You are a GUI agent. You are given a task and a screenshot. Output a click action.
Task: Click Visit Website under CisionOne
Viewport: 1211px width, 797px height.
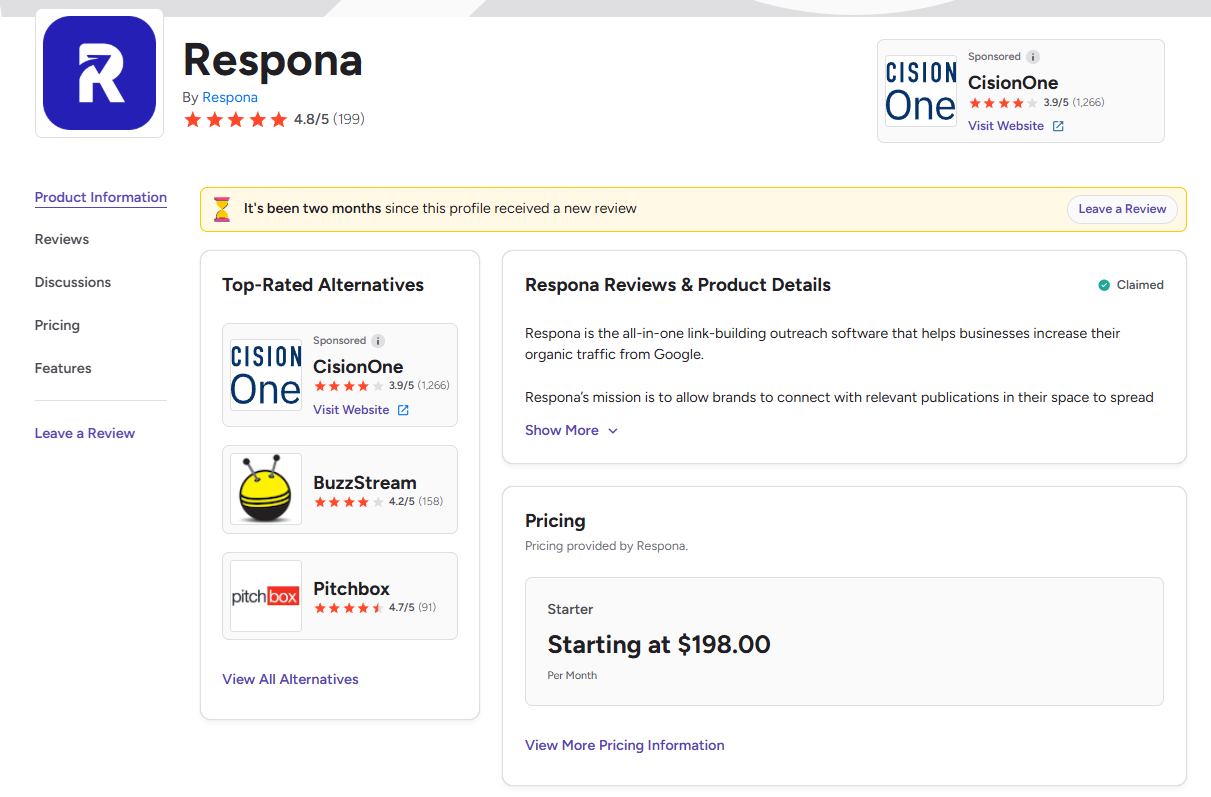tap(1005, 126)
